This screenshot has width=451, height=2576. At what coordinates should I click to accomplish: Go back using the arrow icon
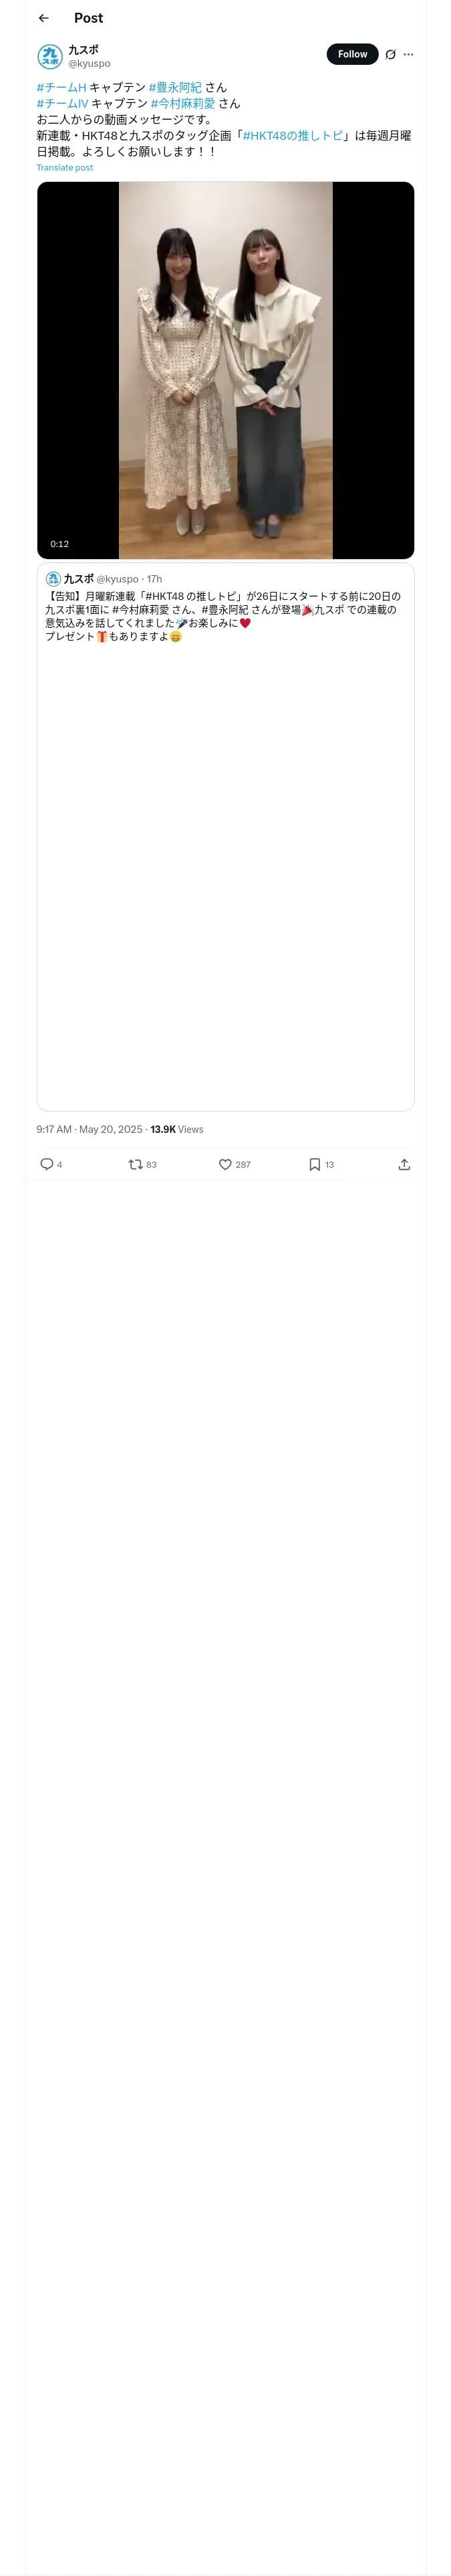point(44,18)
